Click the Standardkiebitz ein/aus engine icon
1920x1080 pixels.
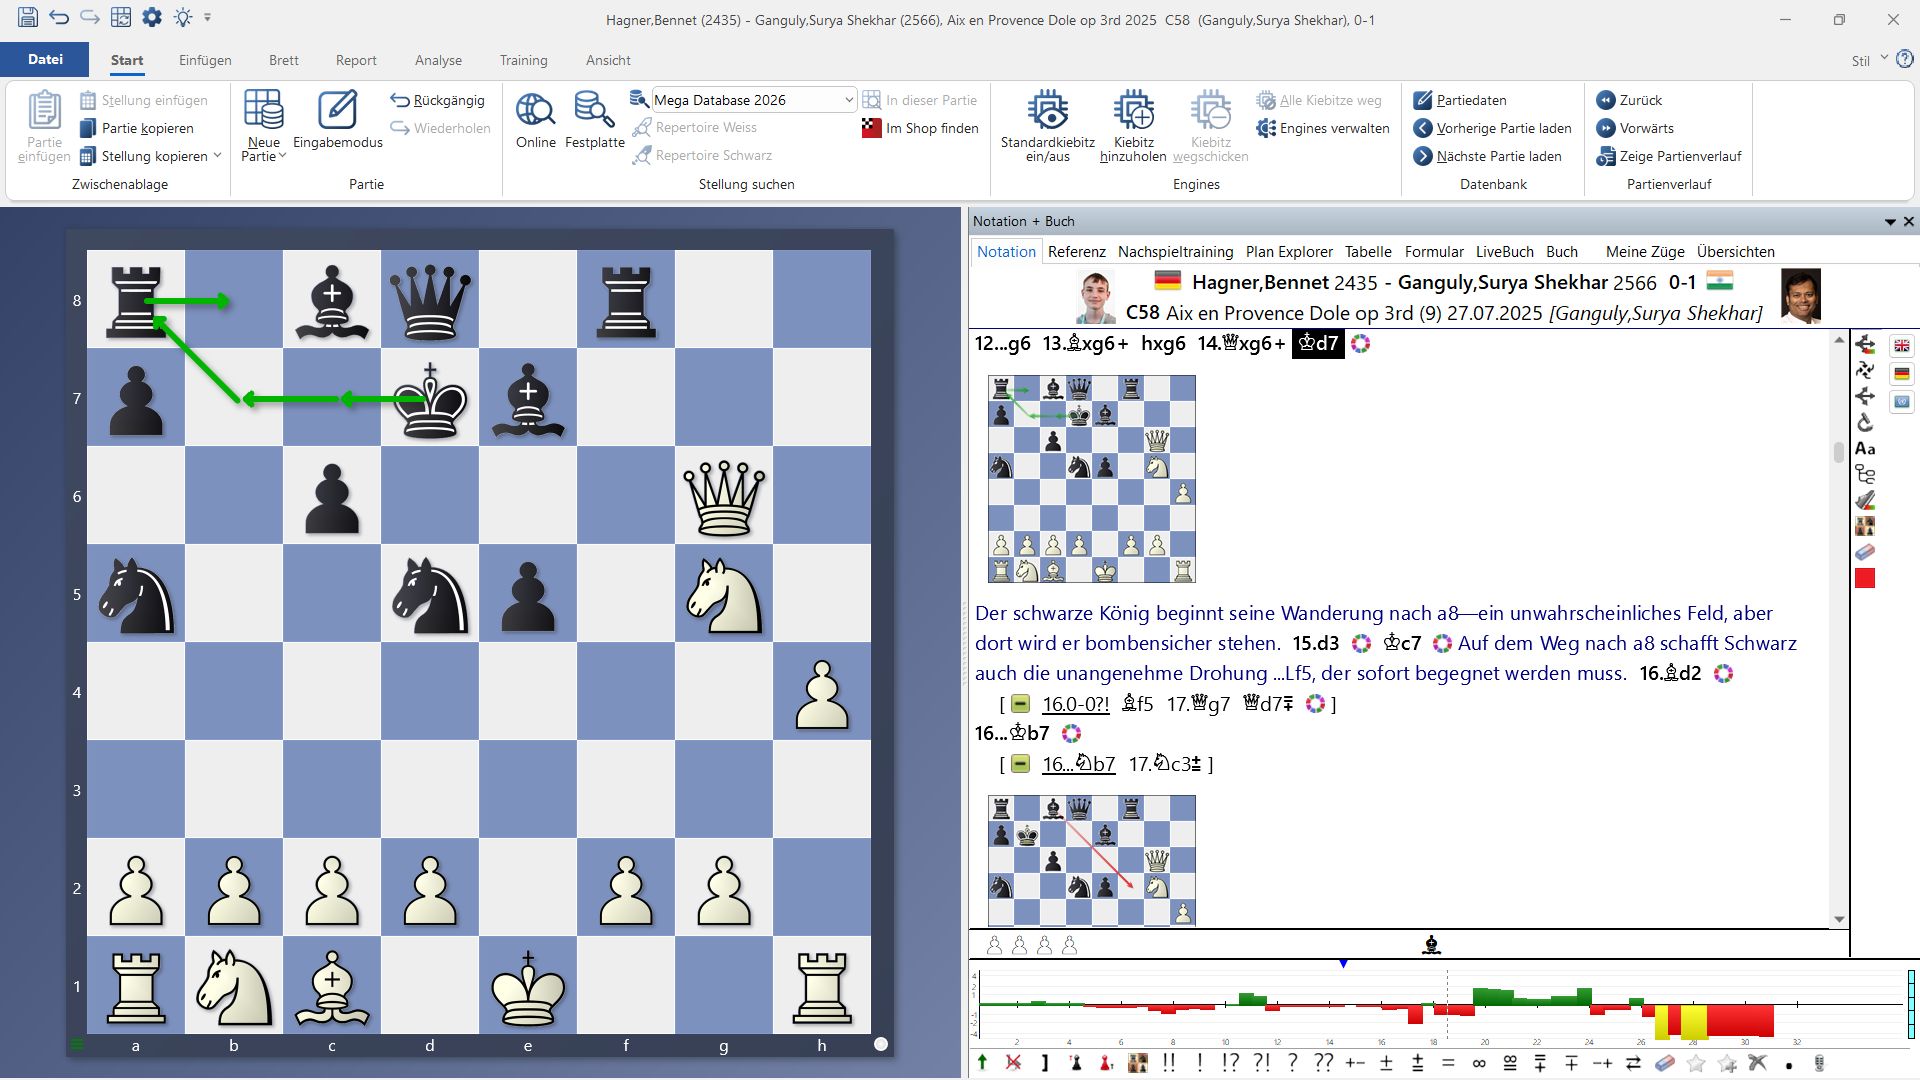(x=1047, y=111)
